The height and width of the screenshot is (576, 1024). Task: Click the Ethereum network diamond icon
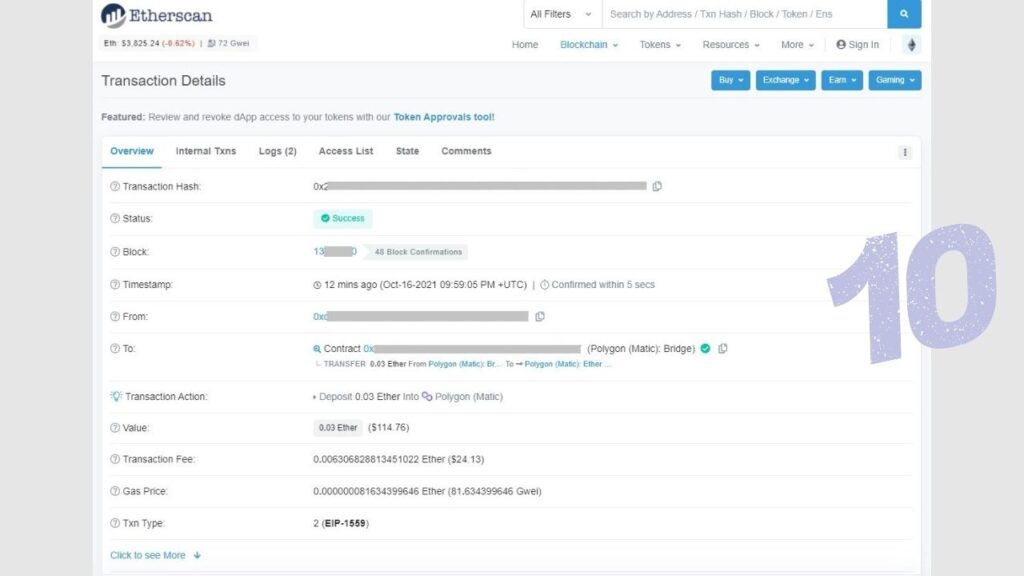pos(912,44)
